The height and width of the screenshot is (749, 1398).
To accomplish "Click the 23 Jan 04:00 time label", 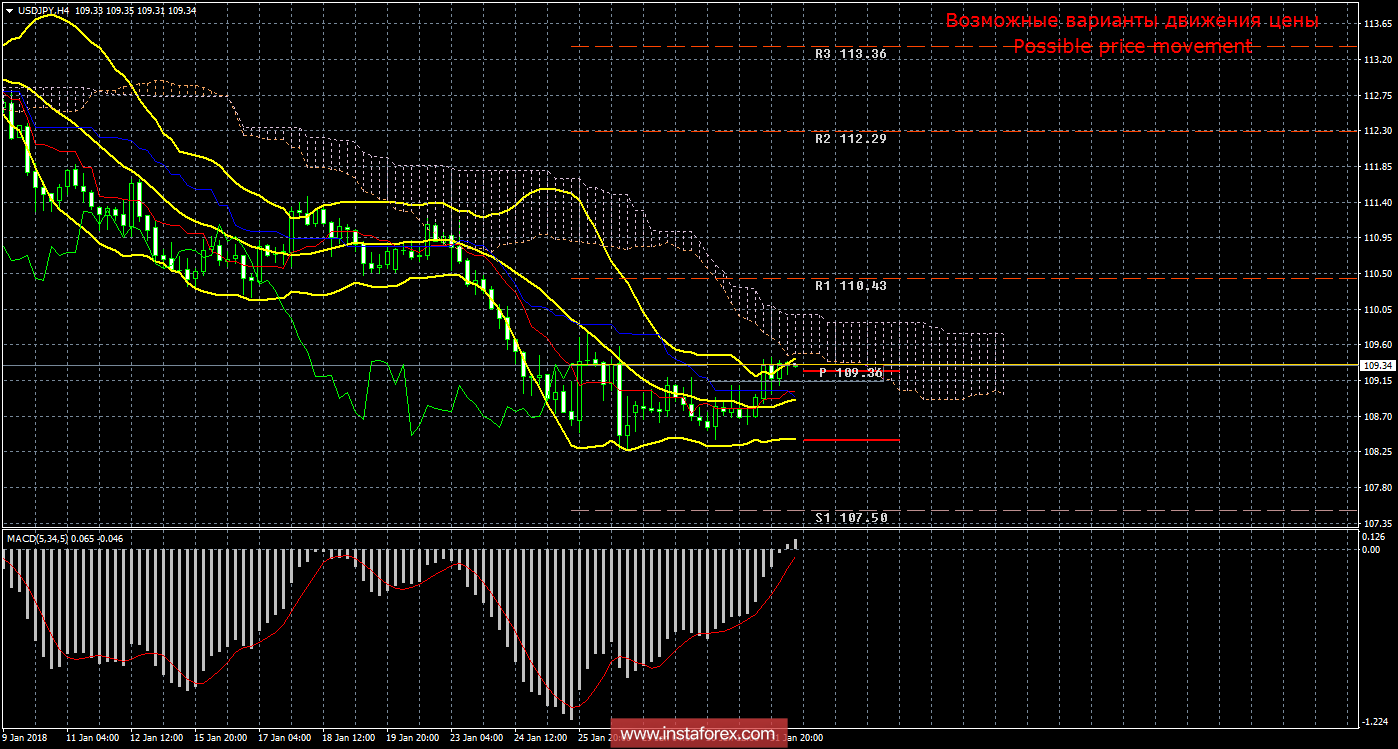I will [478, 738].
